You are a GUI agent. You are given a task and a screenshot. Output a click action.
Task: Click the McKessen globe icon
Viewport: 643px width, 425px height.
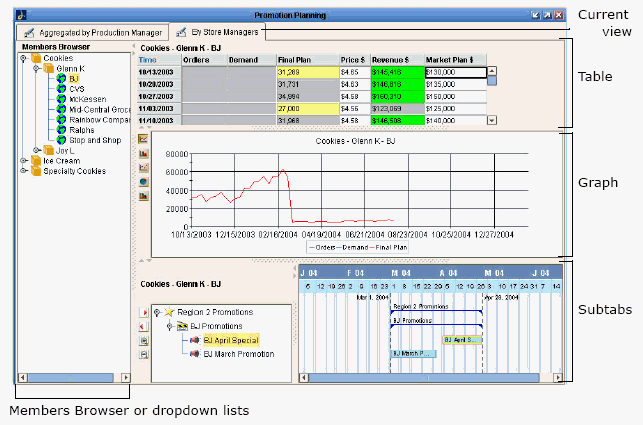click(x=61, y=99)
